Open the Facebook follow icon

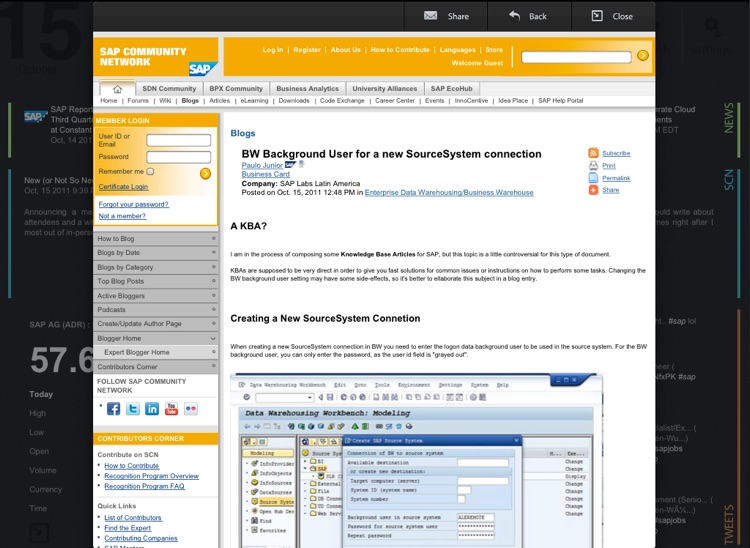[x=113, y=409]
